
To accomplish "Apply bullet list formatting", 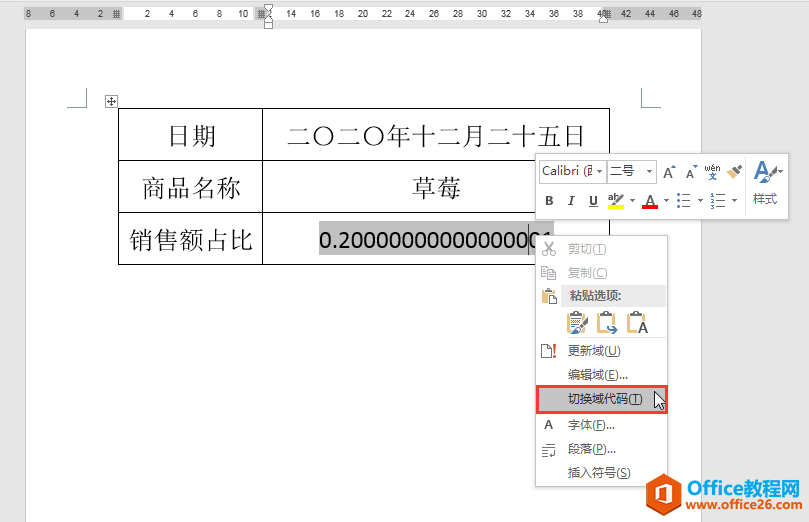I will [x=684, y=201].
